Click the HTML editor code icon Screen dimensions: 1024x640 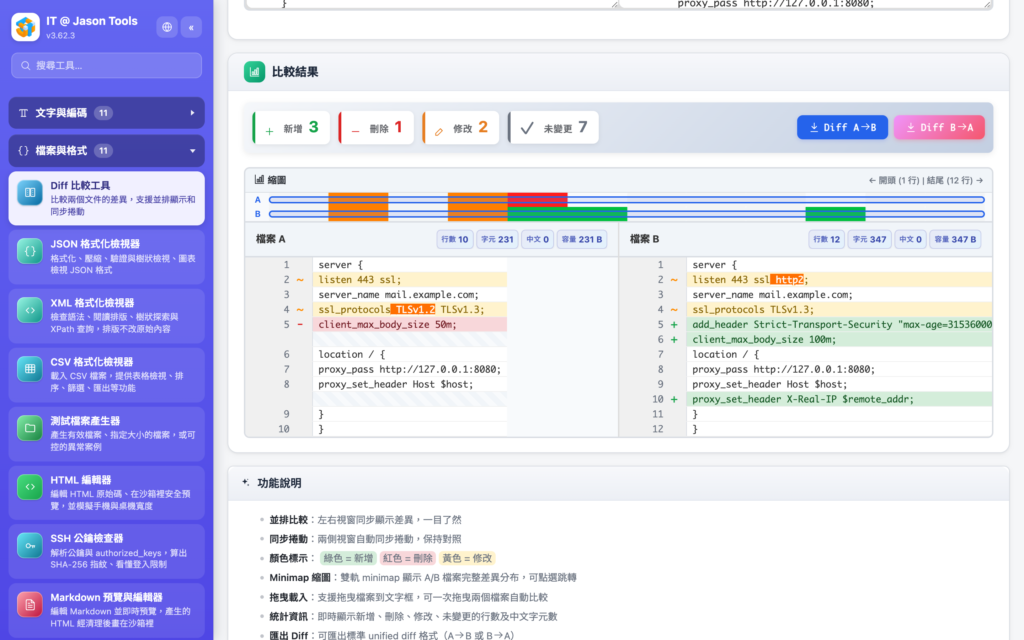tap(30, 487)
